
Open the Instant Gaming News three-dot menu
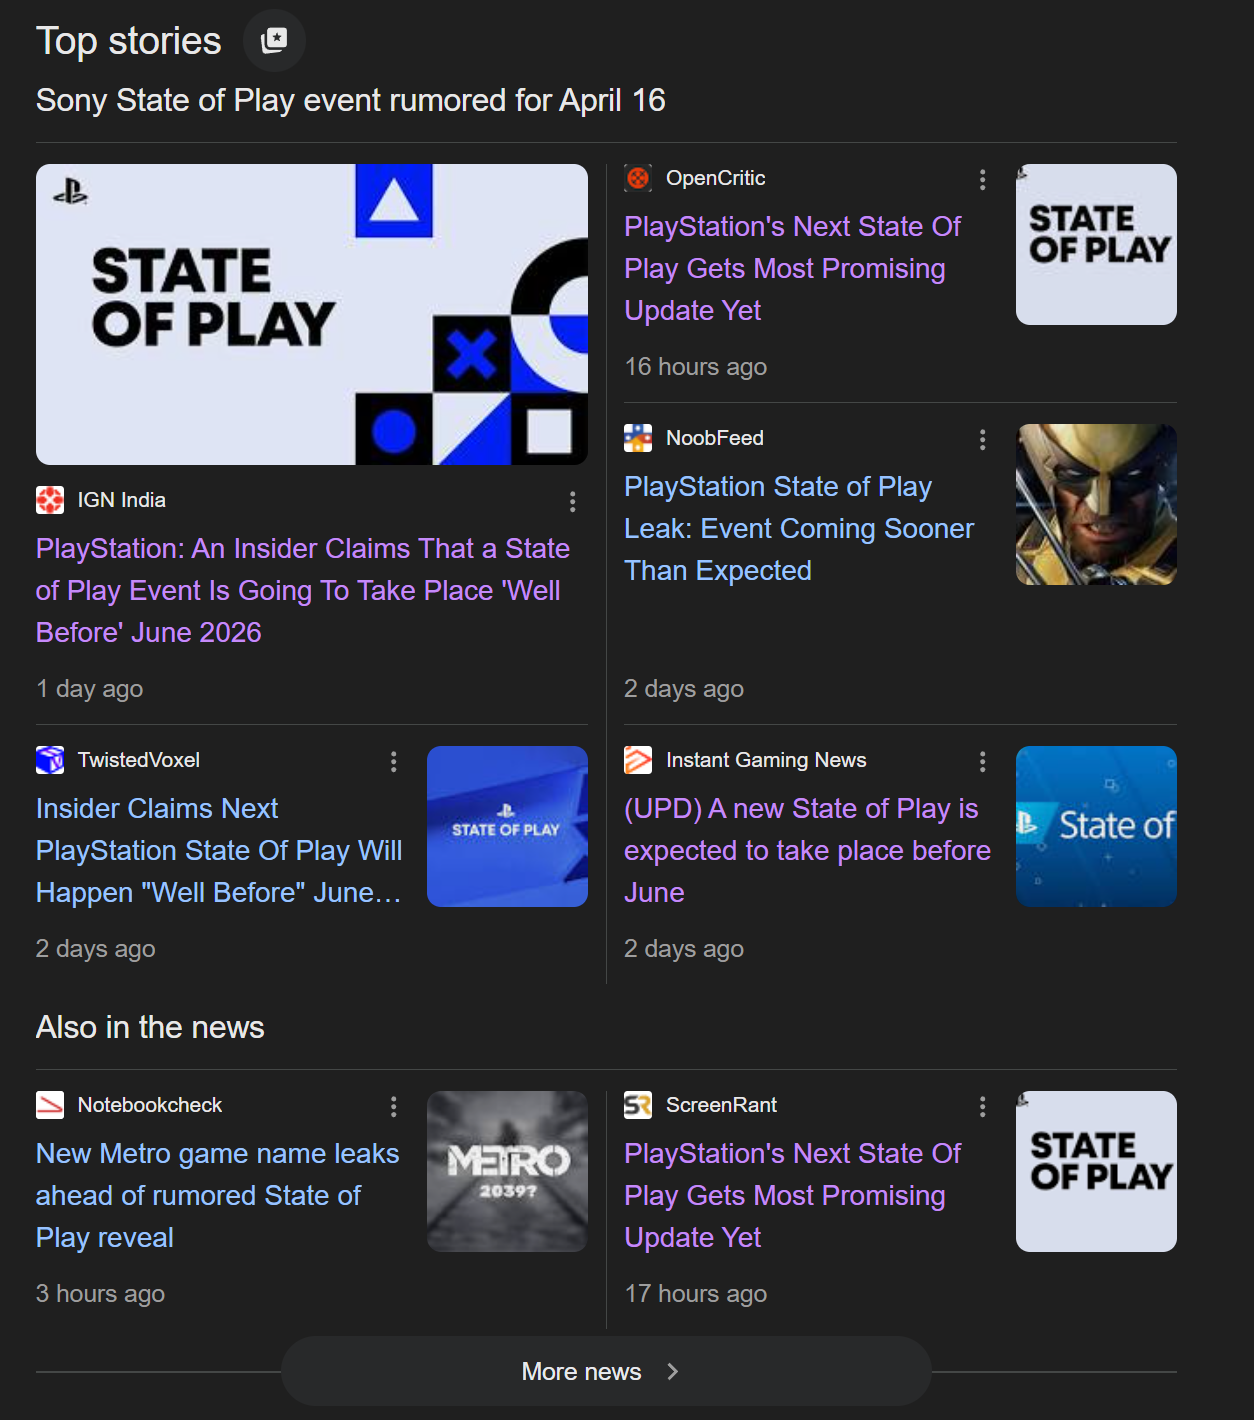[982, 761]
